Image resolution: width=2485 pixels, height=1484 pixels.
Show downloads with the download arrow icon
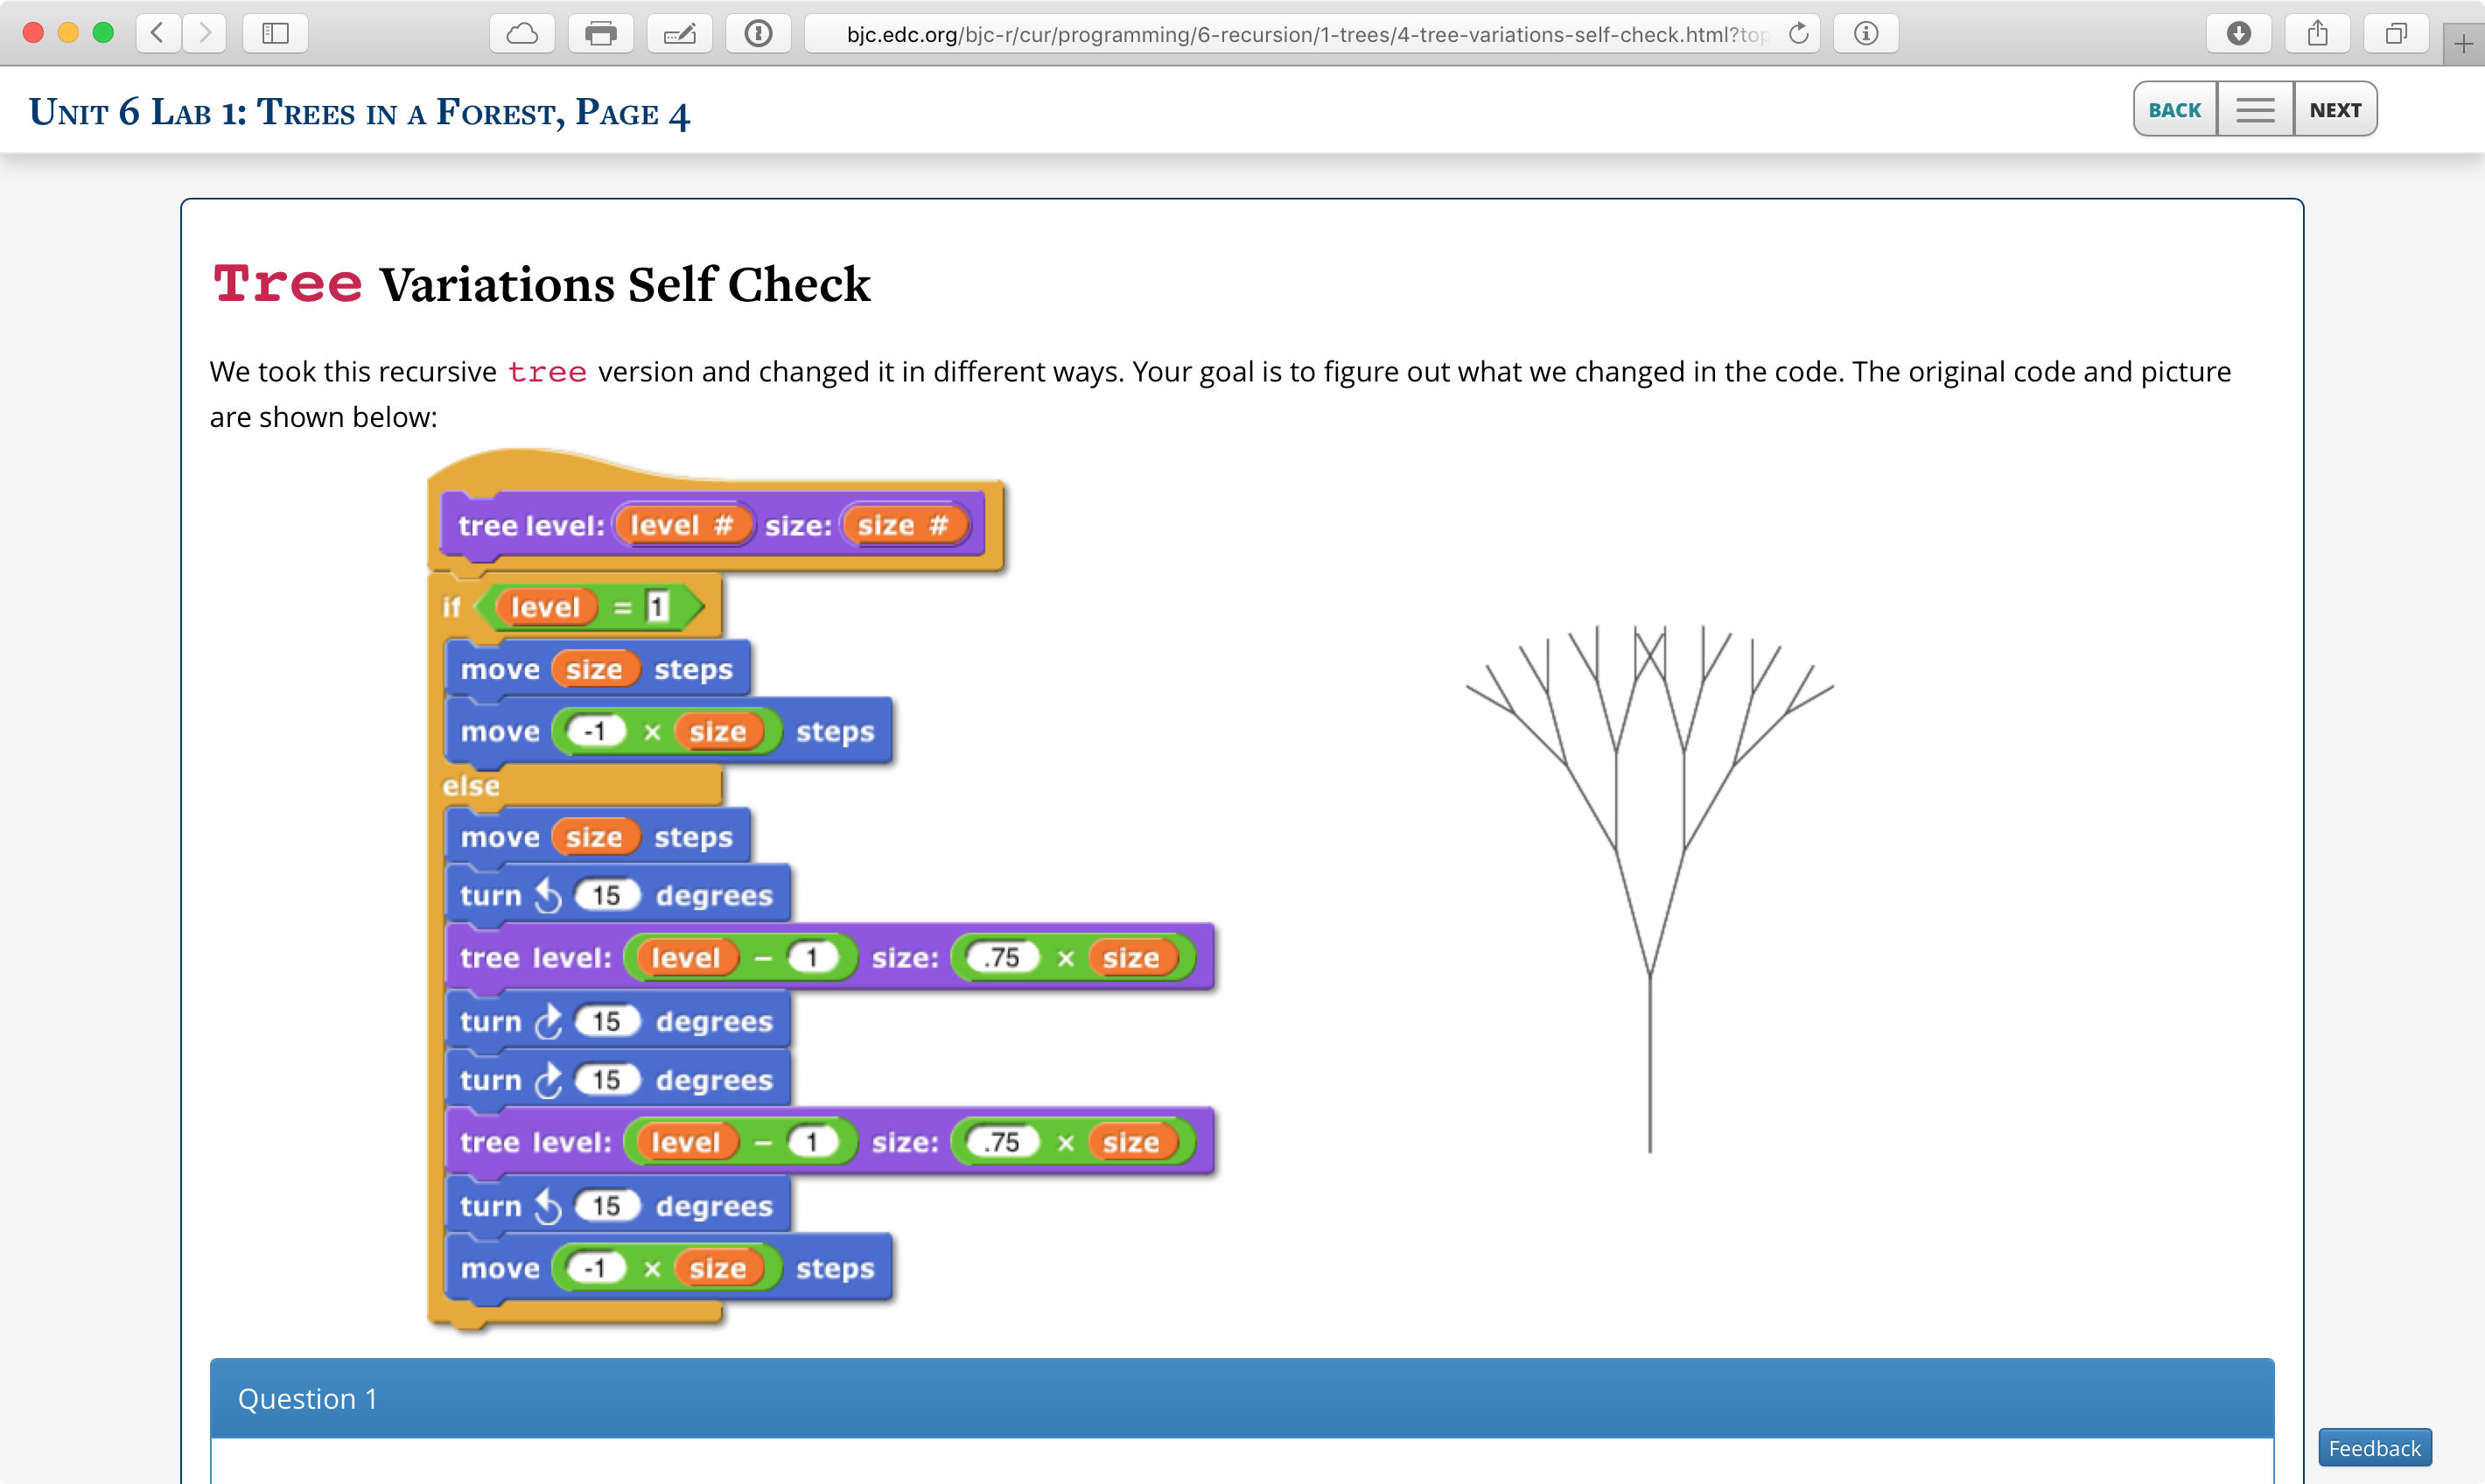point(2240,33)
